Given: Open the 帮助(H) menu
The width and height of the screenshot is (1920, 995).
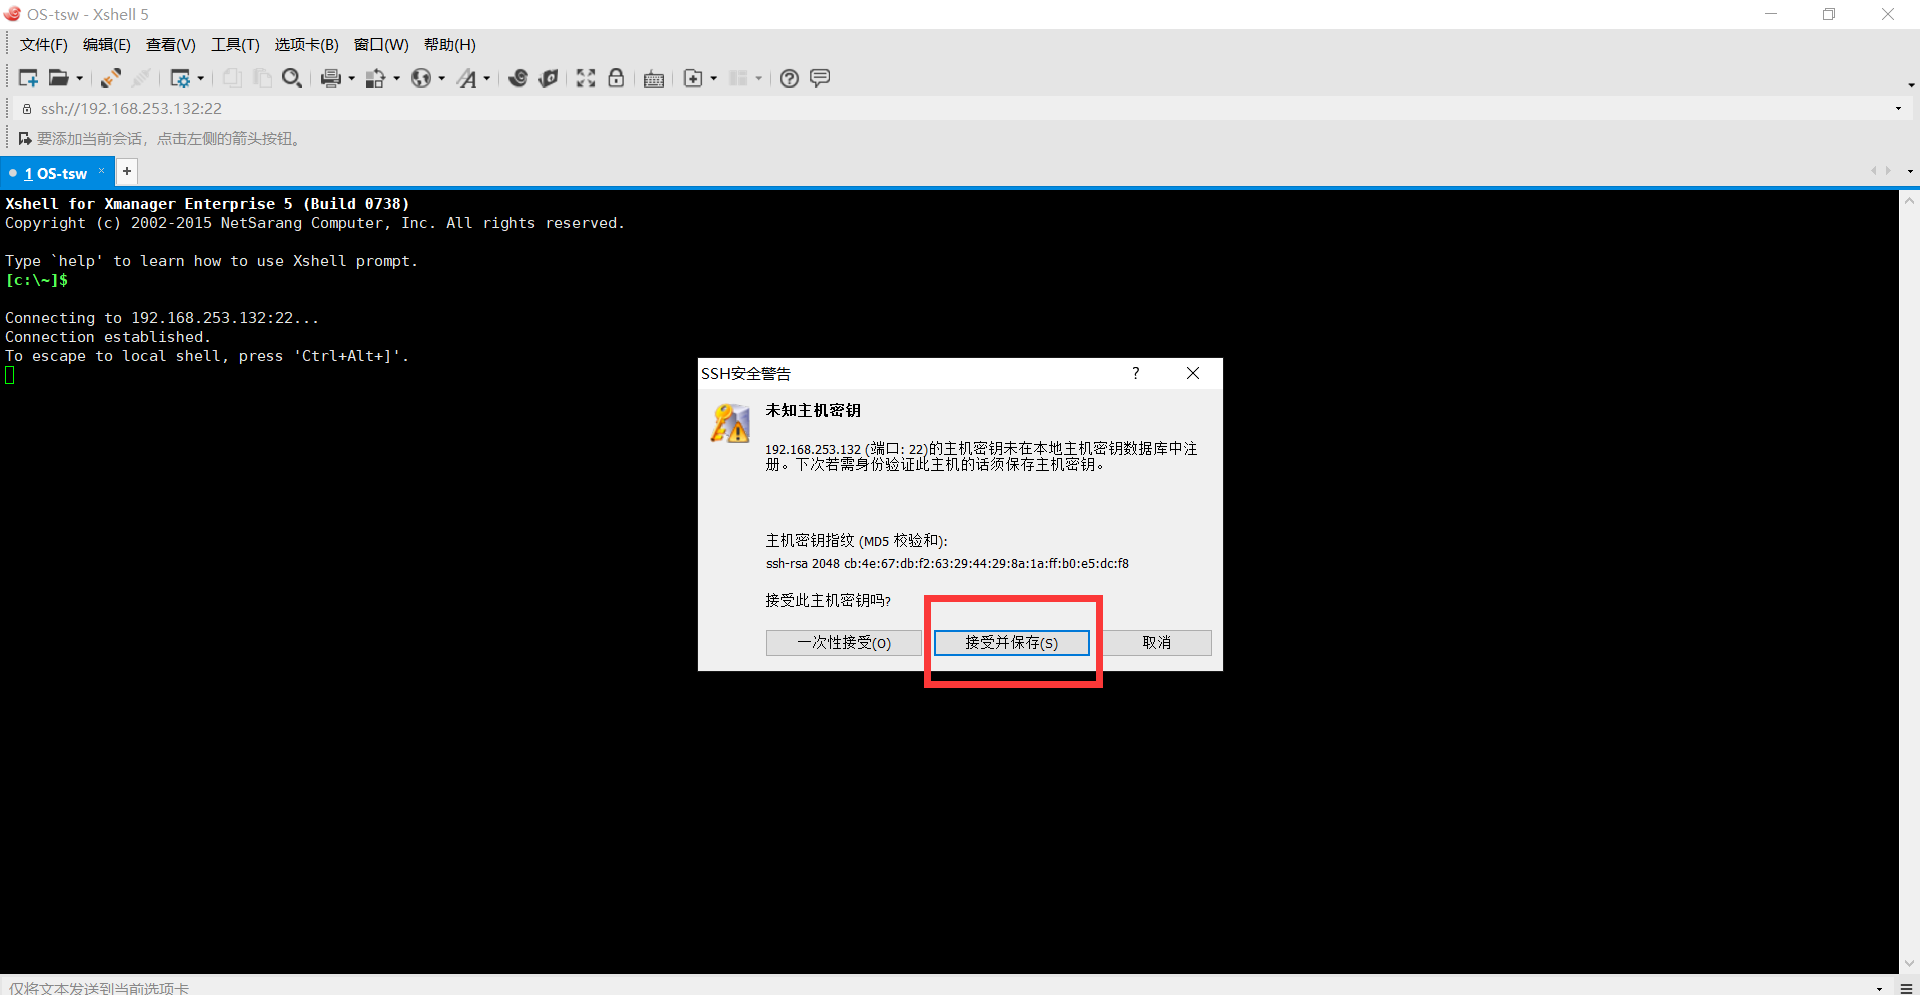Looking at the screenshot, I should coord(450,44).
